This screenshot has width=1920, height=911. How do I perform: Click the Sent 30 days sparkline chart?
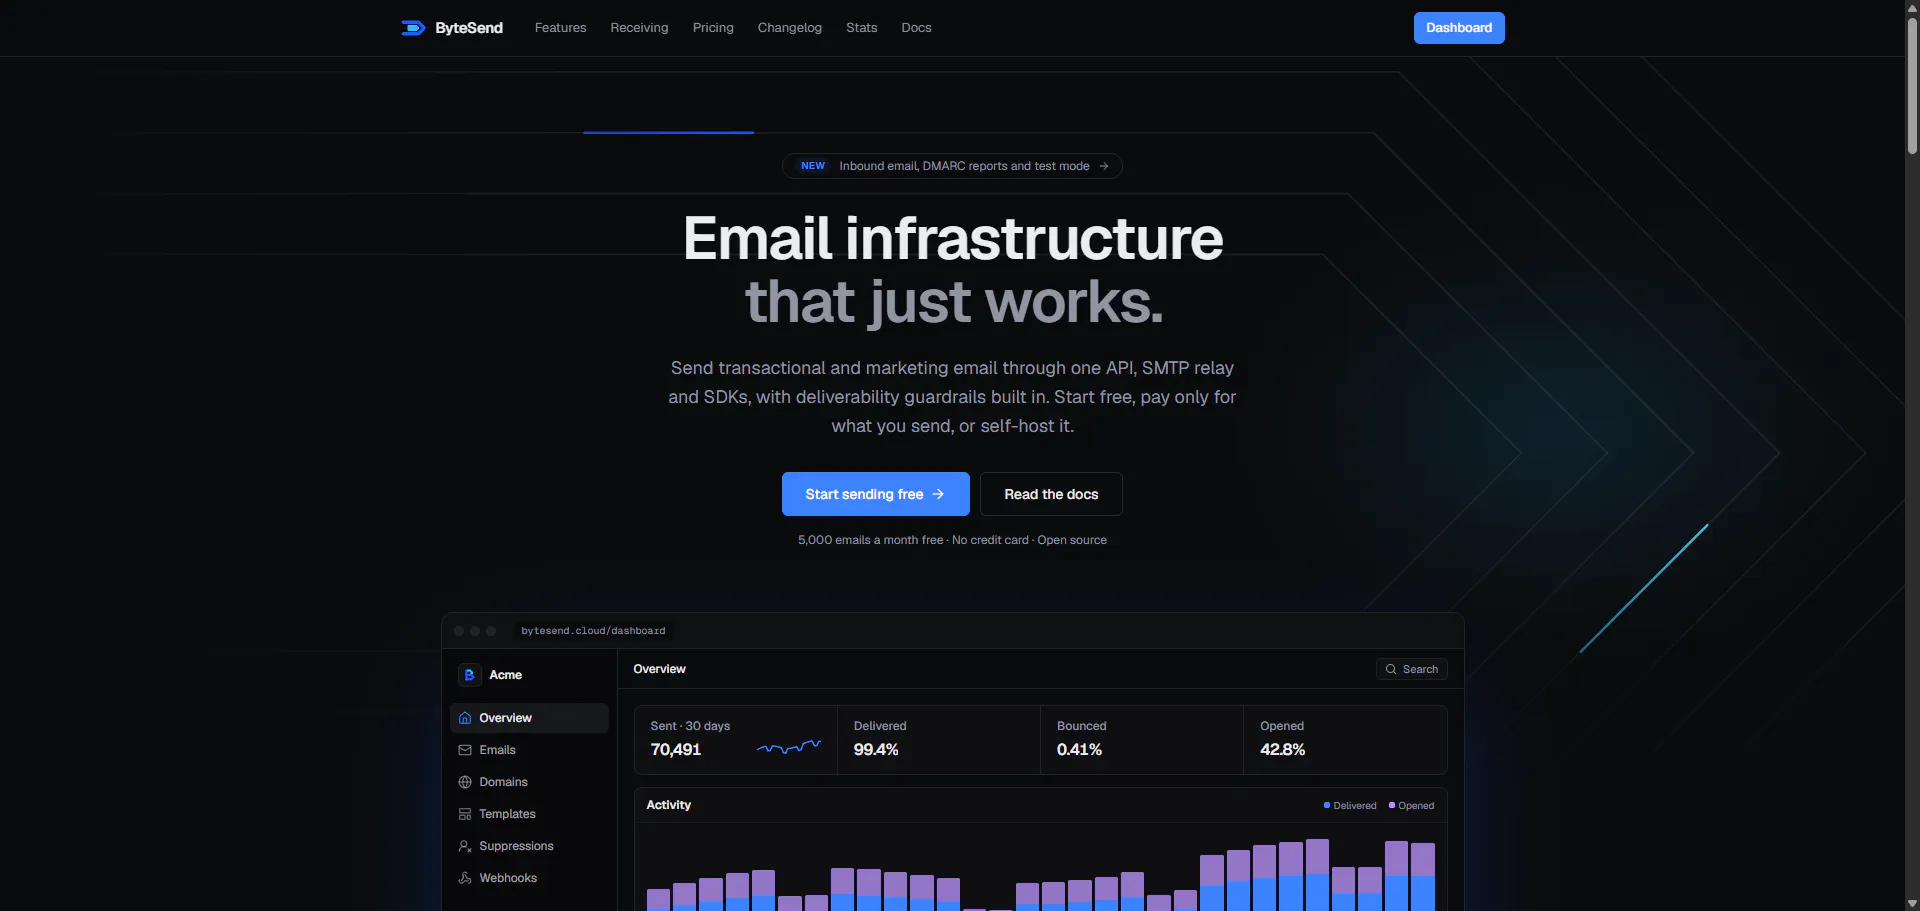click(x=789, y=747)
